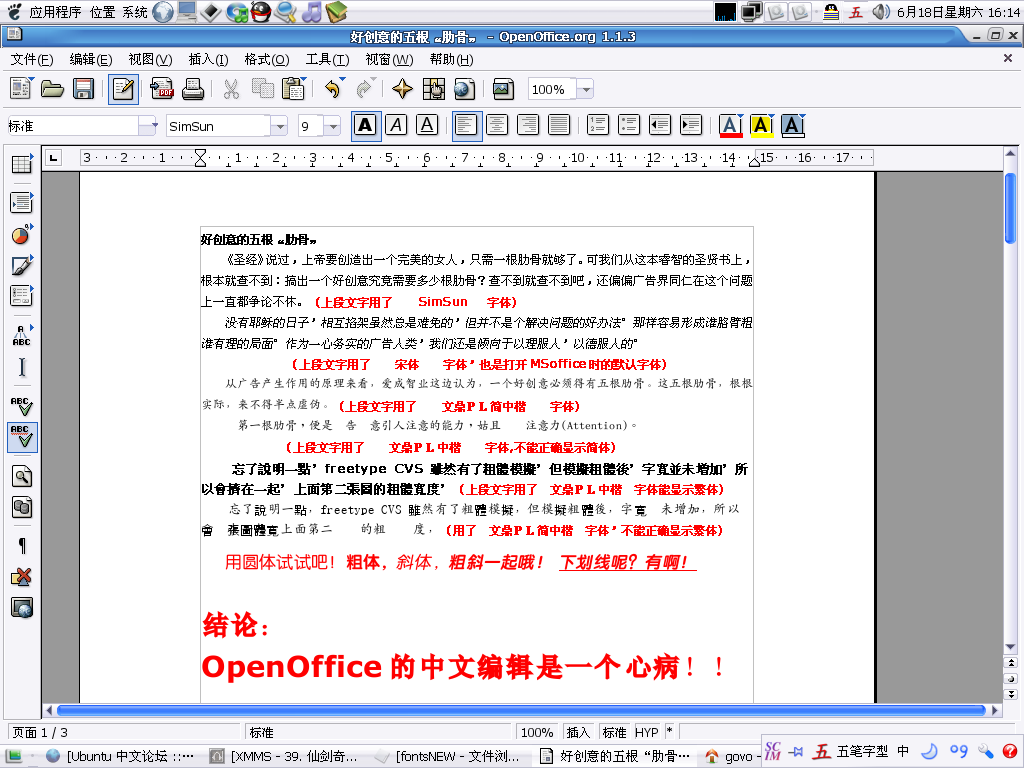Toggle the Edit File mode button

pos(123,89)
